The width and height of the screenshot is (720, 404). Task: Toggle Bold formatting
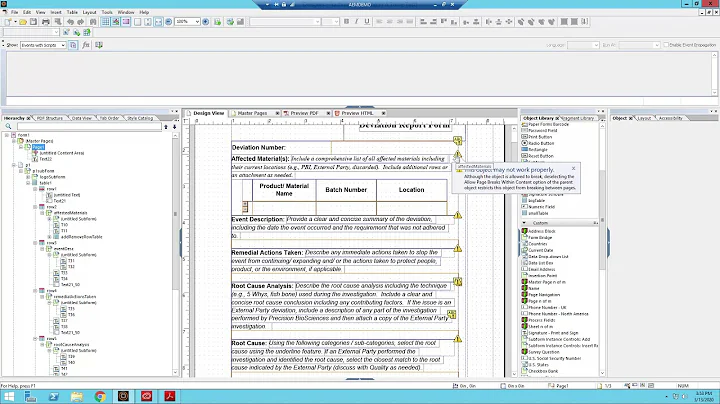click(346, 22)
